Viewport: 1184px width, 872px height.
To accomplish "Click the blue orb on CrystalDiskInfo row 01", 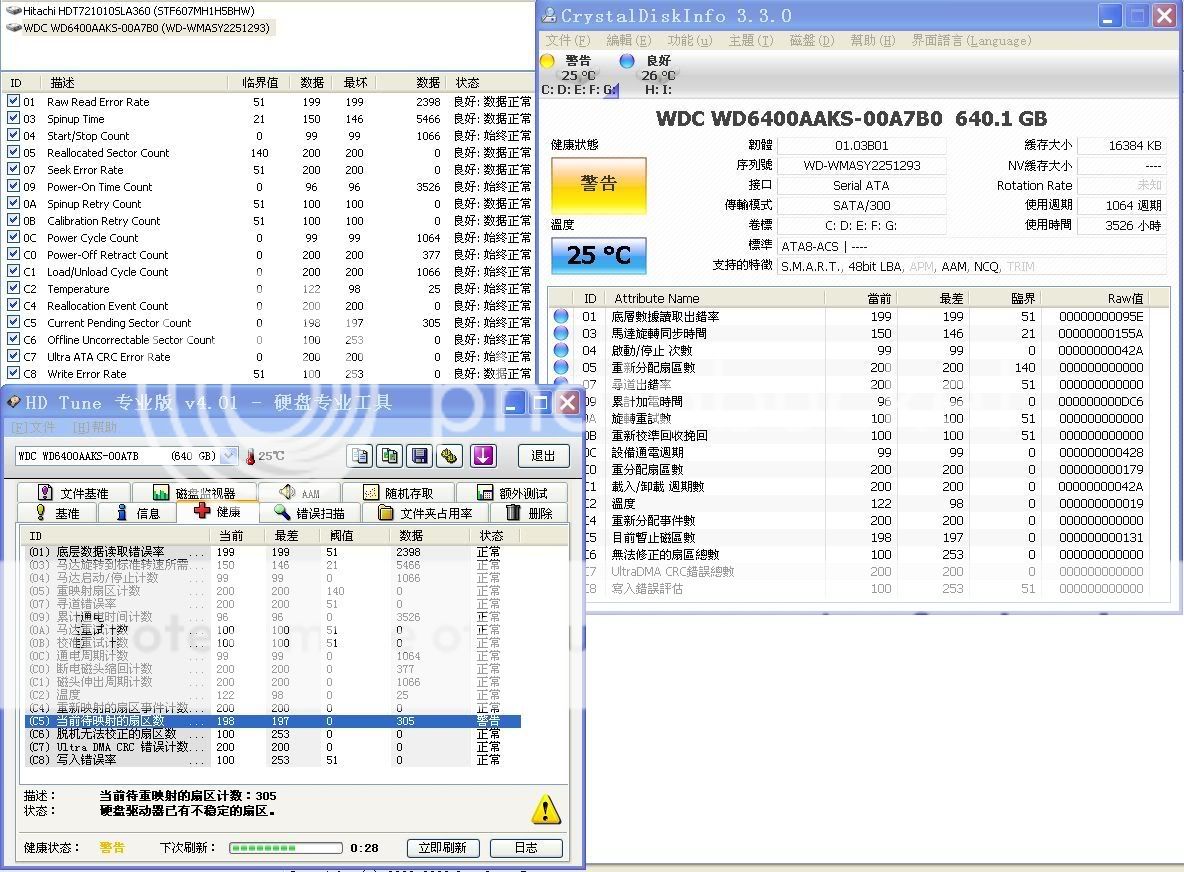I will tap(561, 316).
